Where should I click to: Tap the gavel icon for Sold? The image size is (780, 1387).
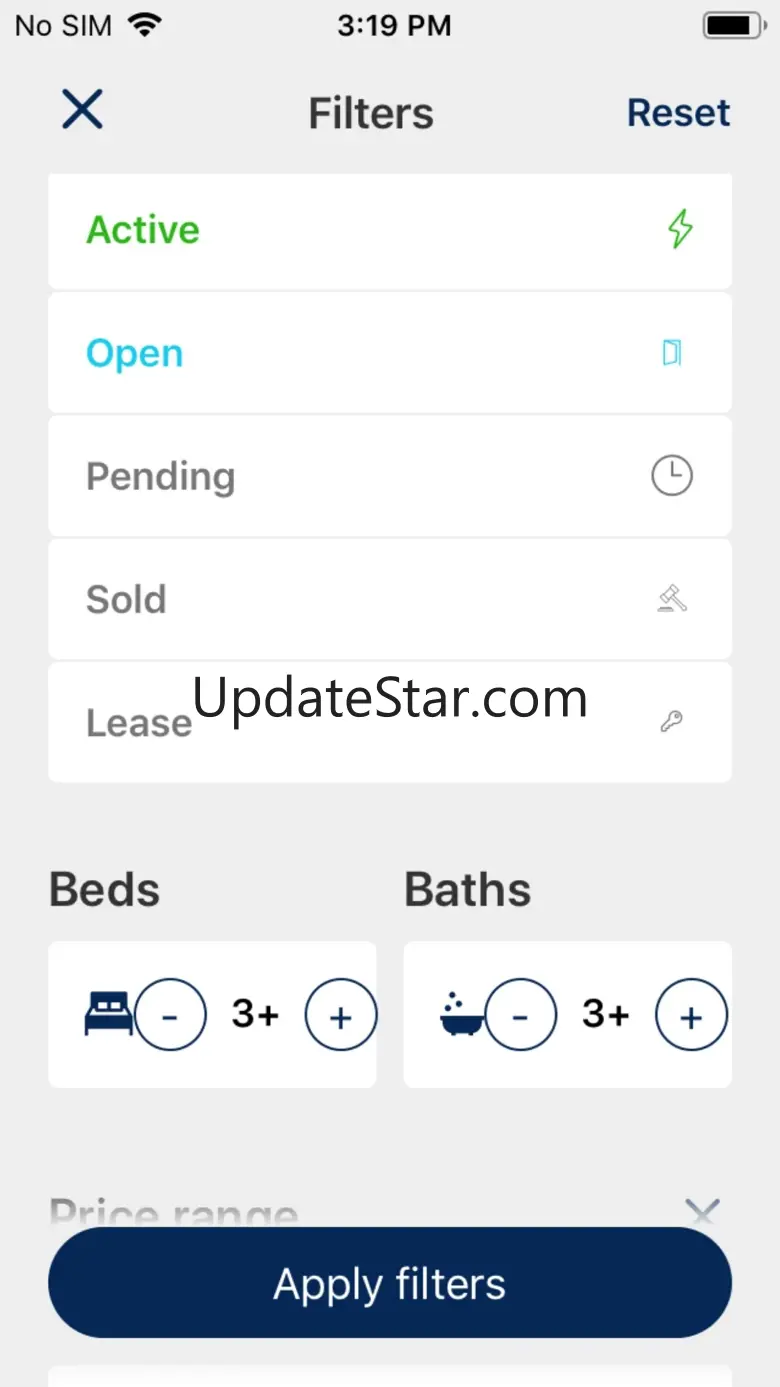point(672,599)
